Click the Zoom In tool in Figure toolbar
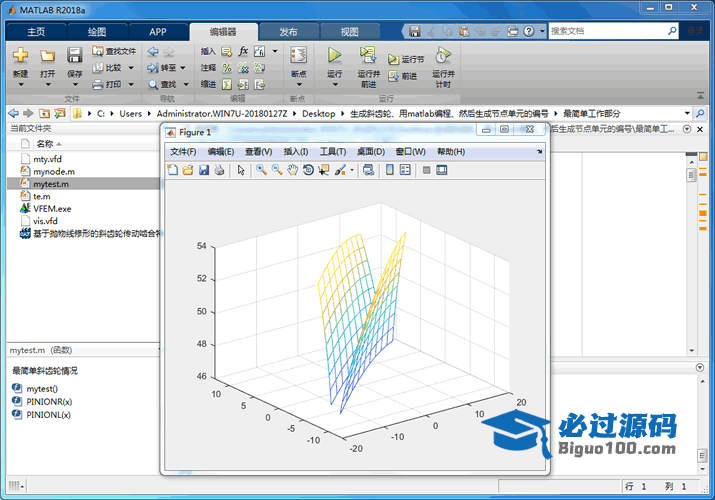This screenshot has width=715, height=500. point(260,170)
